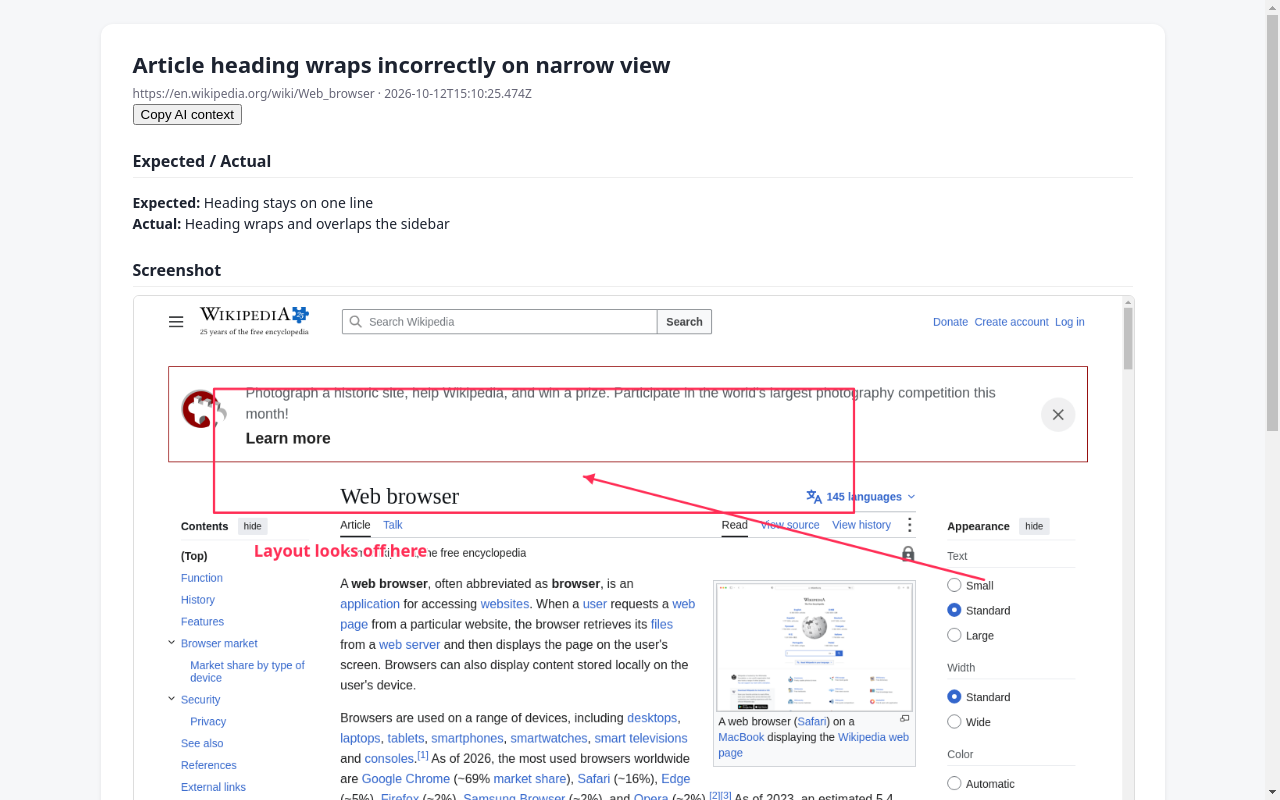Image resolution: width=1280 pixels, height=800 pixels.
Task: Click the page protection padlock icon
Action: [908, 553]
